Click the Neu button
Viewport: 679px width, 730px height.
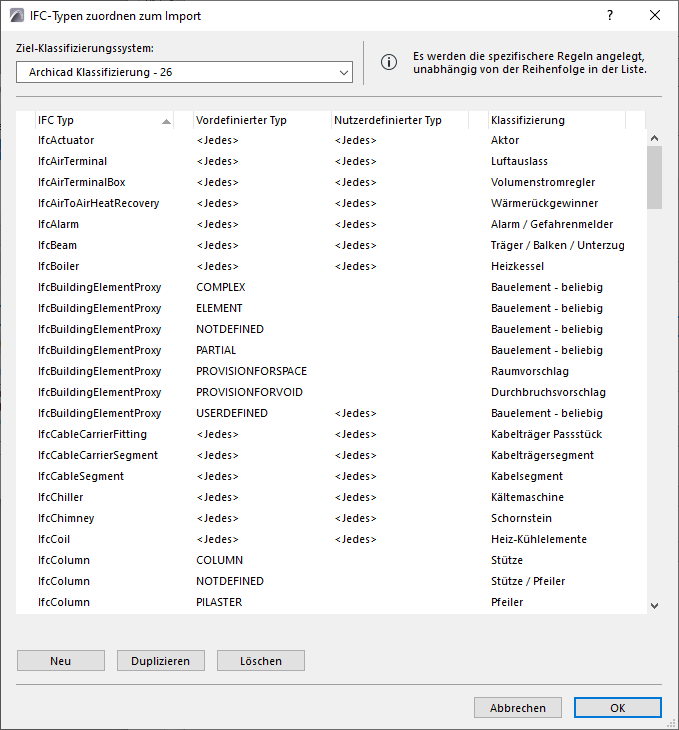click(x=61, y=661)
